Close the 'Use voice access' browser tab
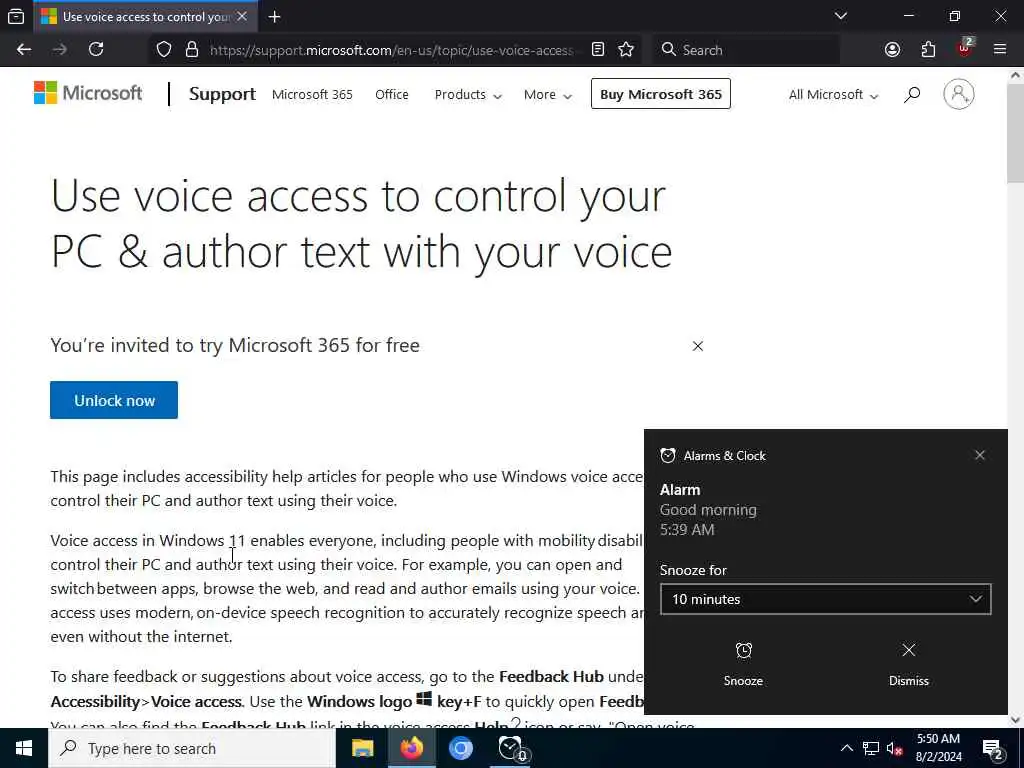This screenshot has width=1024, height=768. (242, 16)
